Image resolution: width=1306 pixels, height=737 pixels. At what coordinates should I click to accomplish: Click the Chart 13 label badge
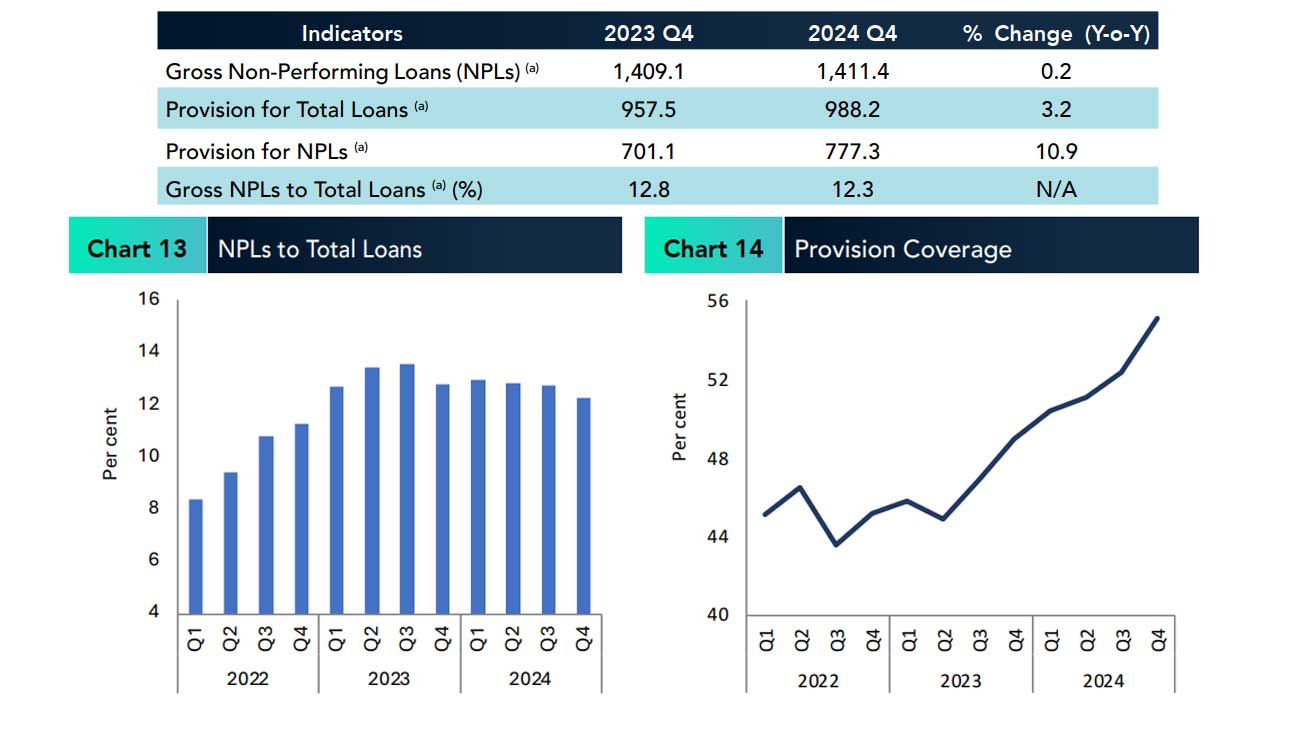point(137,248)
